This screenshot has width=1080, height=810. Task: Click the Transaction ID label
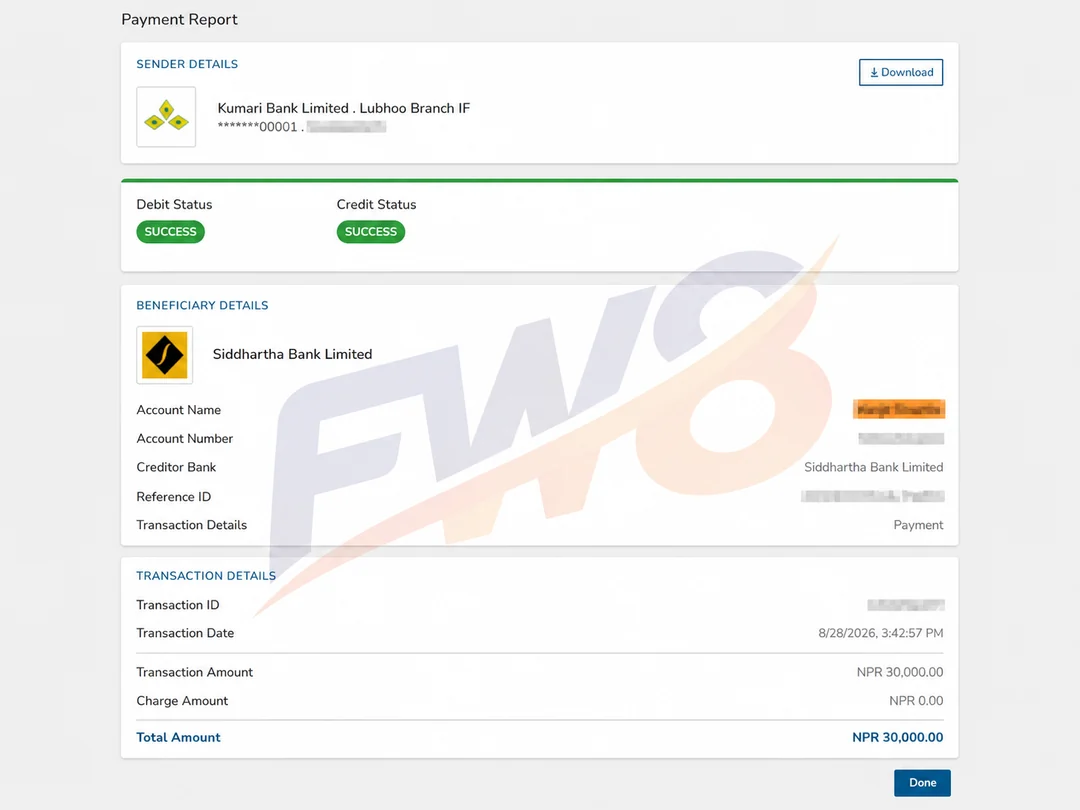pyautogui.click(x=178, y=605)
